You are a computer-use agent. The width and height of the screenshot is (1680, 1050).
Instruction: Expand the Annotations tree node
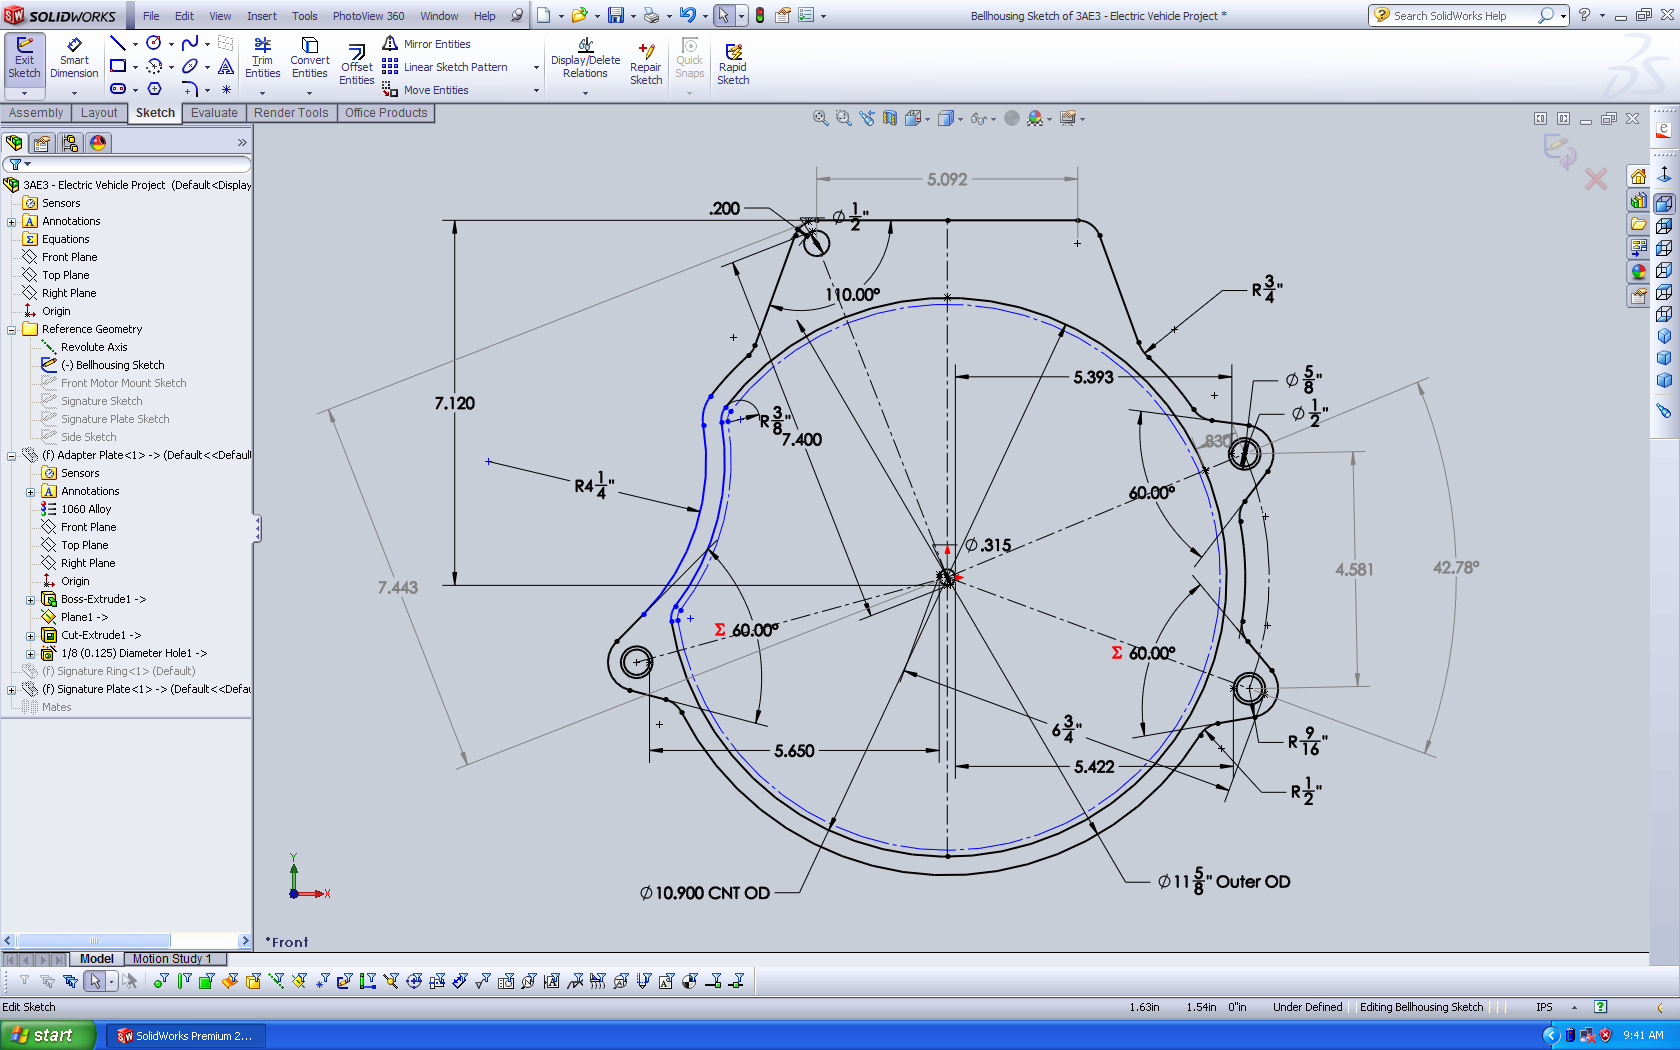click(x=12, y=222)
